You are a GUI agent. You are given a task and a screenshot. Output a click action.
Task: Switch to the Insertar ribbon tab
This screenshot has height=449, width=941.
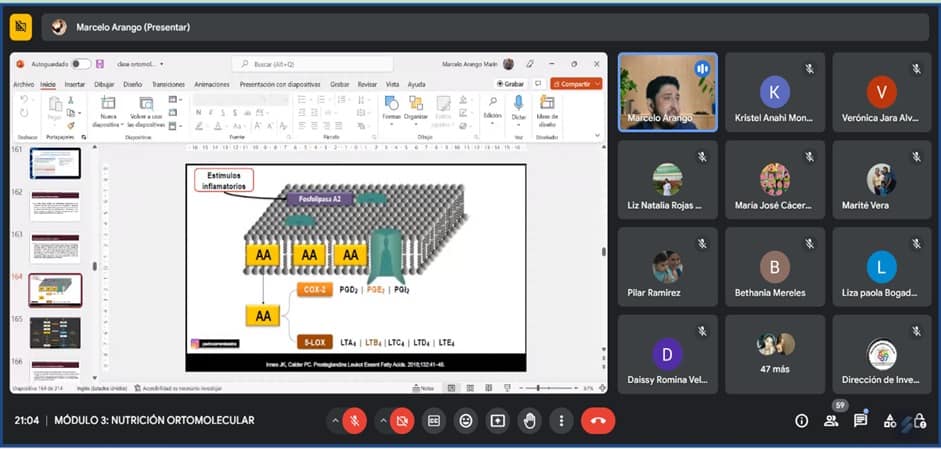pyautogui.click(x=75, y=85)
